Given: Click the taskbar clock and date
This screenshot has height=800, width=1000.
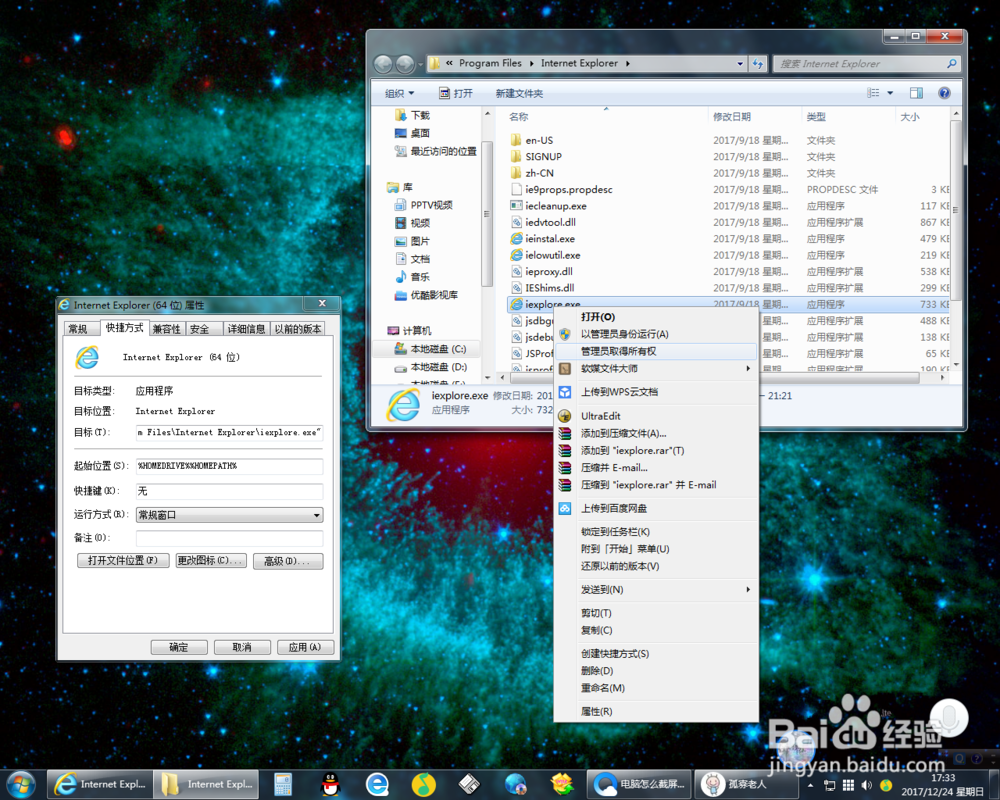Looking at the screenshot, I should [x=943, y=785].
